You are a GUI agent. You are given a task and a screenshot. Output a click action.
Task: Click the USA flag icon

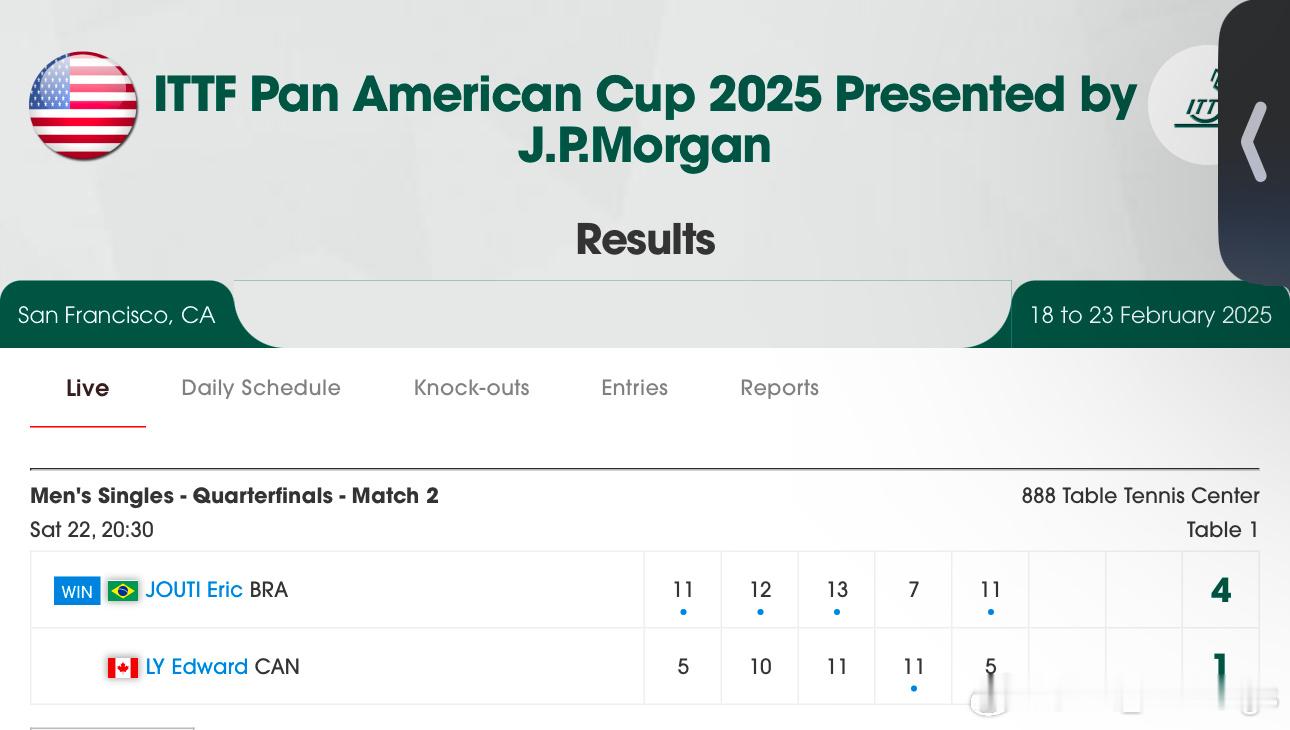pos(83,106)
